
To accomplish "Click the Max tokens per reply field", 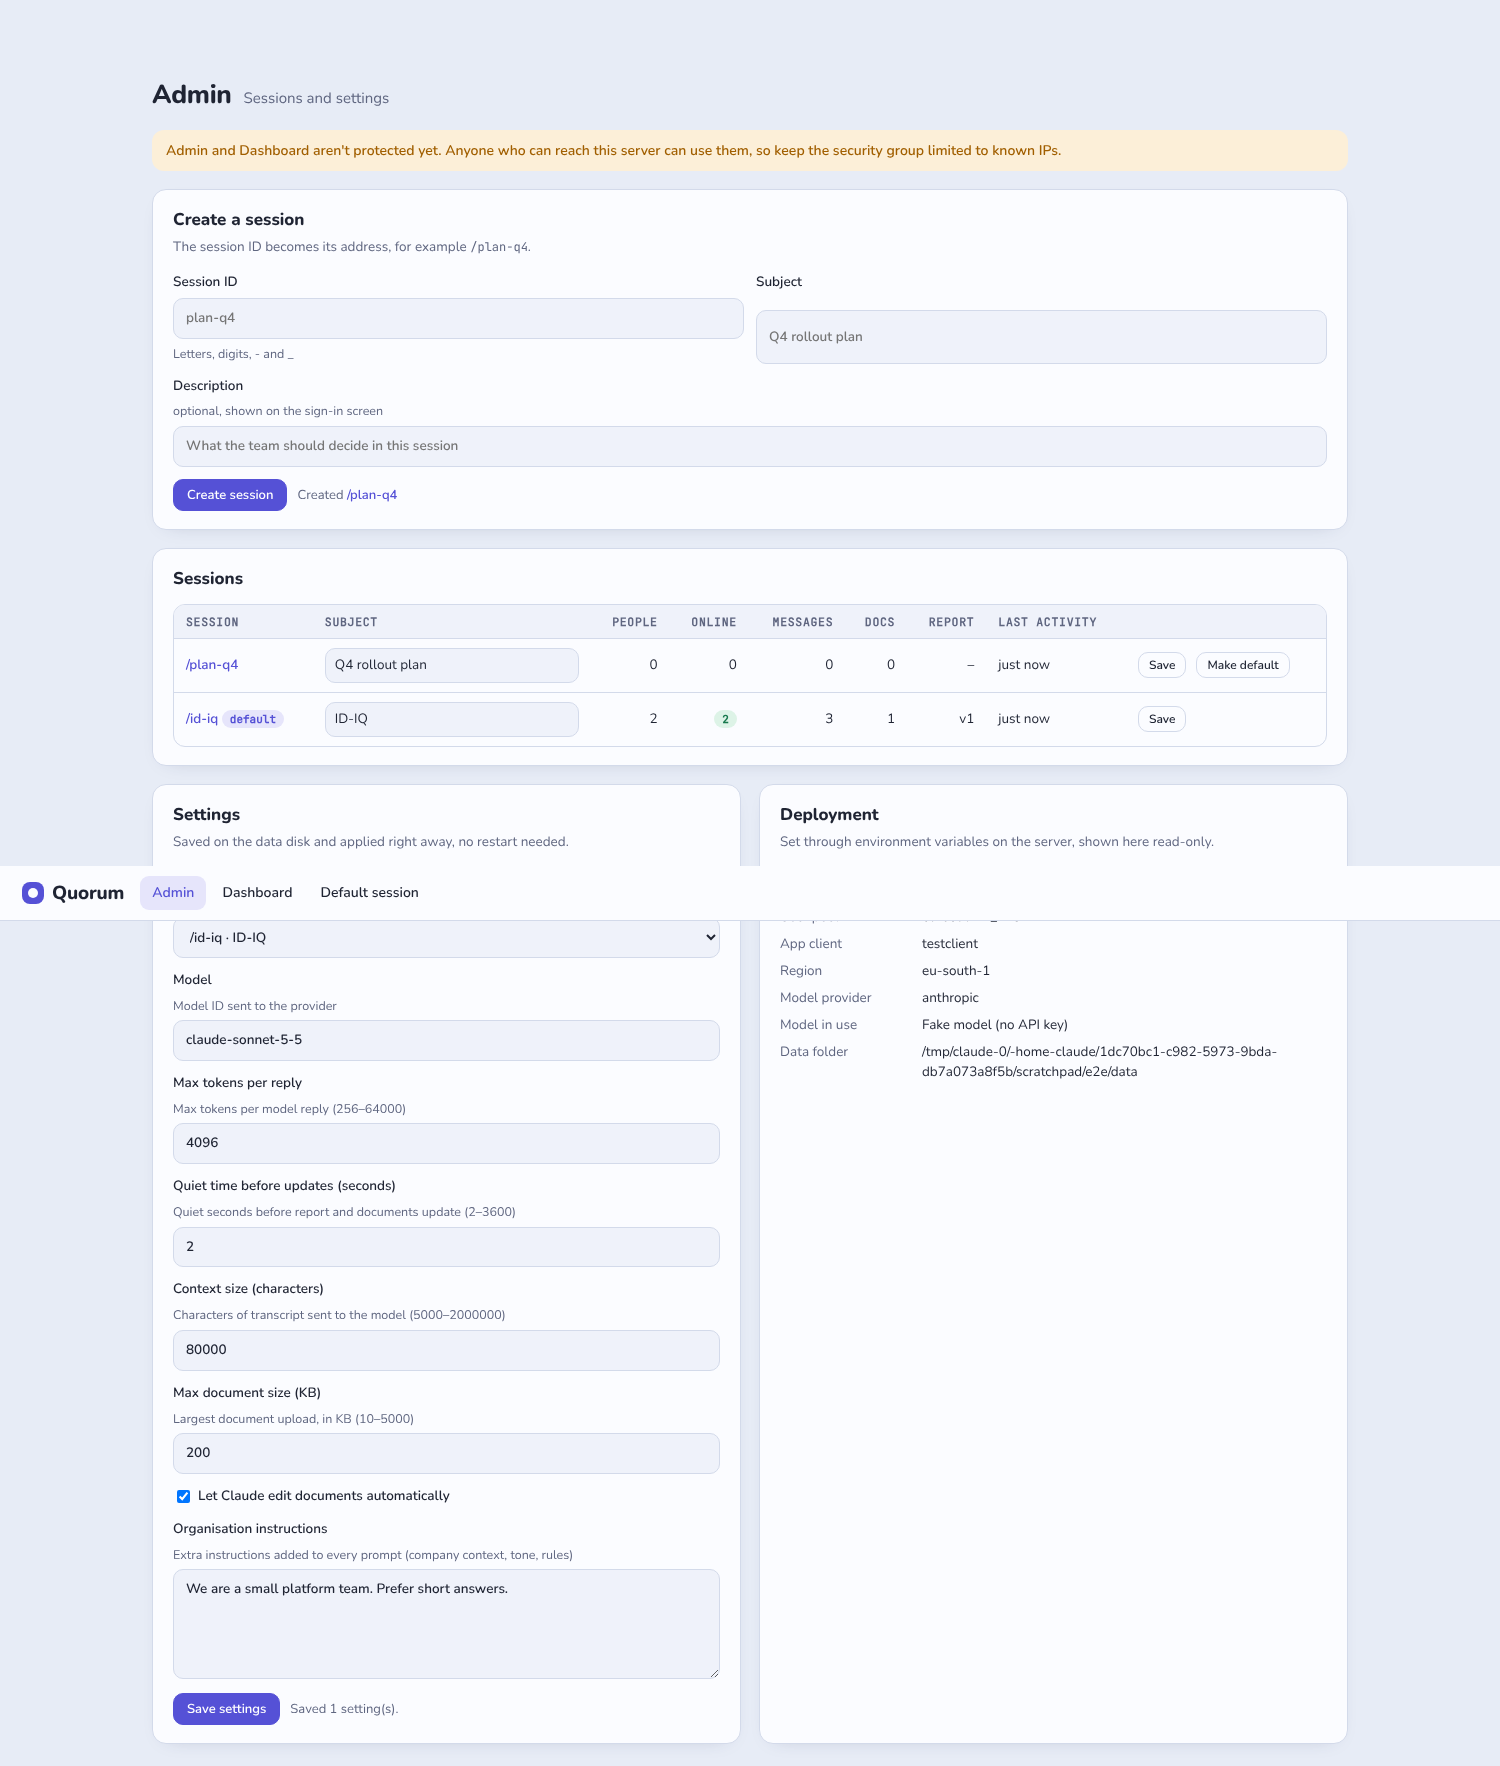I will 446,1143.
